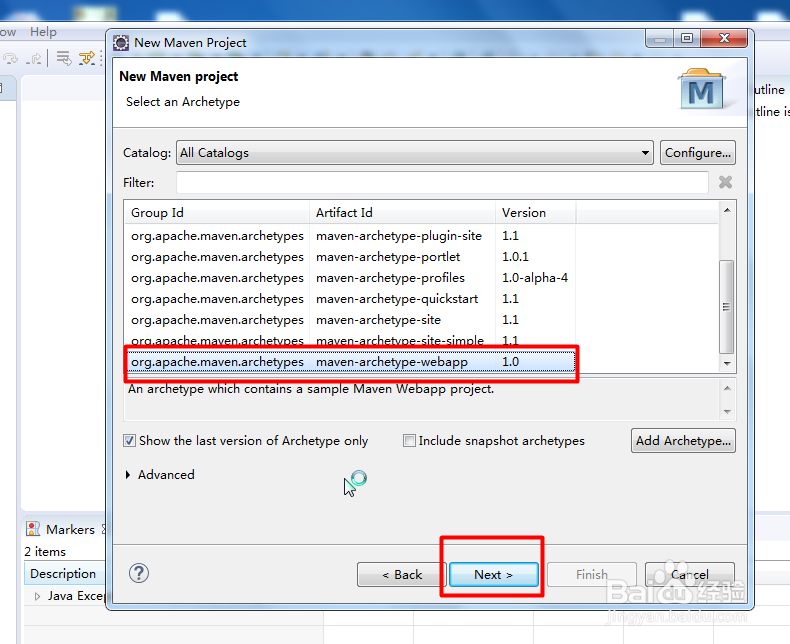Viewport: 790px width, 644px height.
Task: Sort by Group Id column header
Action: (217, 213)
